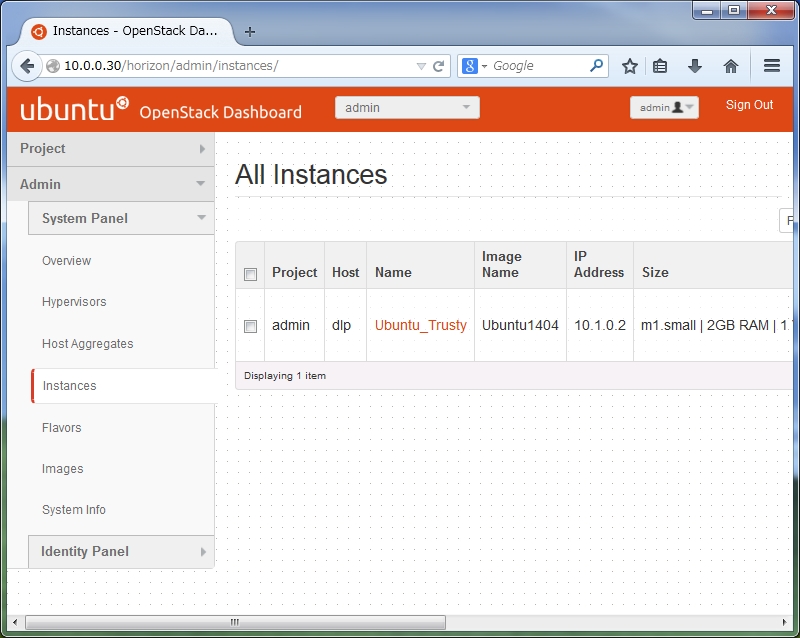Open the Host Aggregates page
Viewport: 800px width, 638px height.
pos(87,344)
